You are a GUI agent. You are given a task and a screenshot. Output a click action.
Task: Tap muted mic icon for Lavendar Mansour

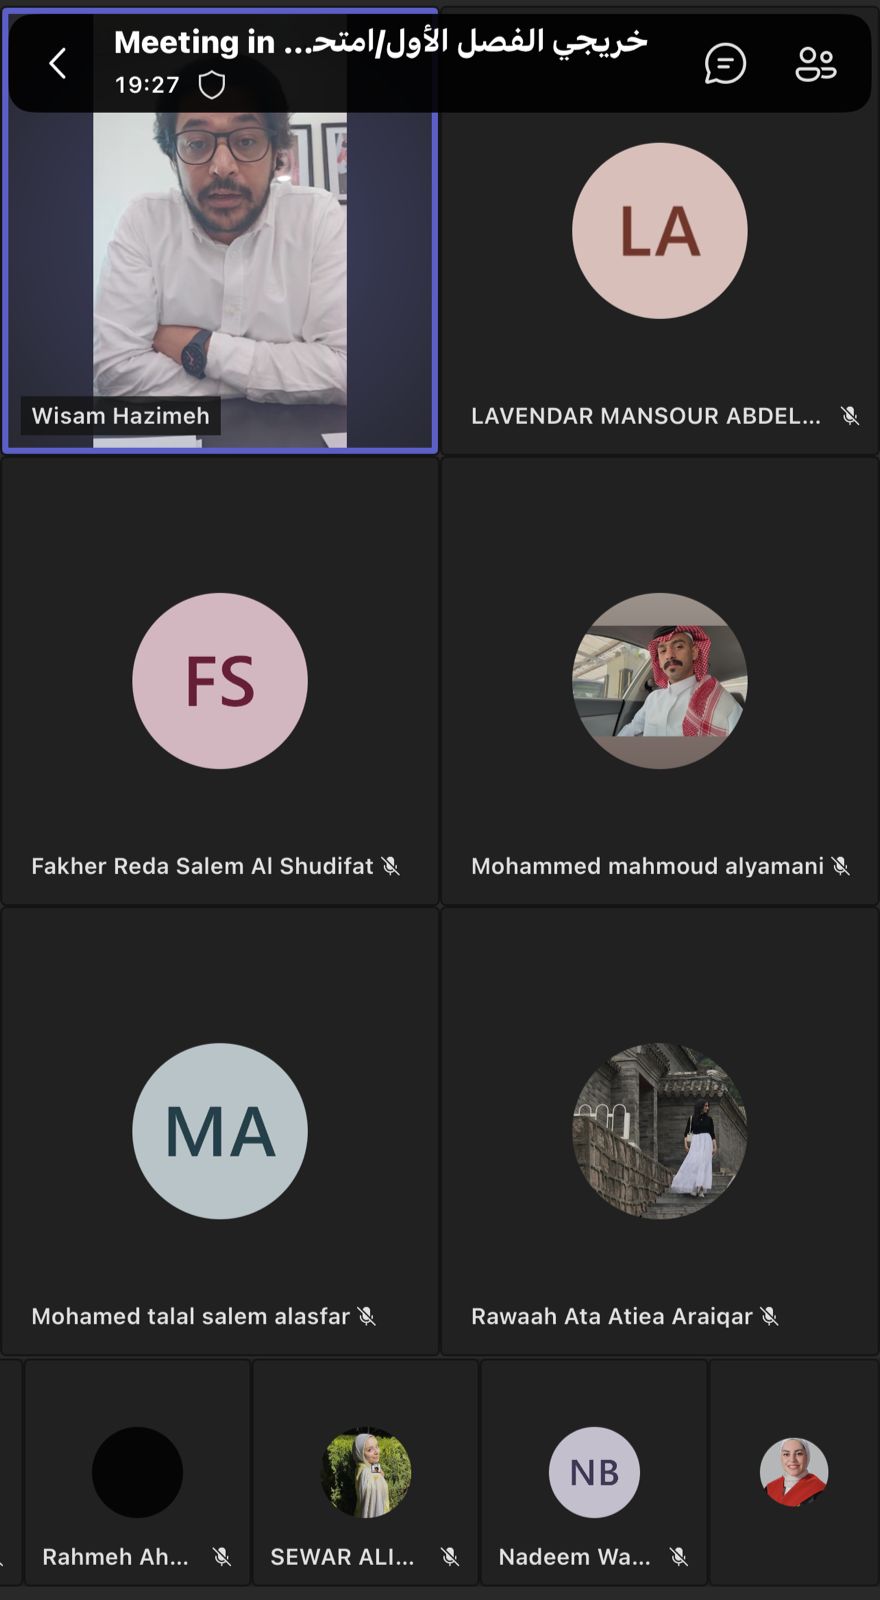pos(850,416)
